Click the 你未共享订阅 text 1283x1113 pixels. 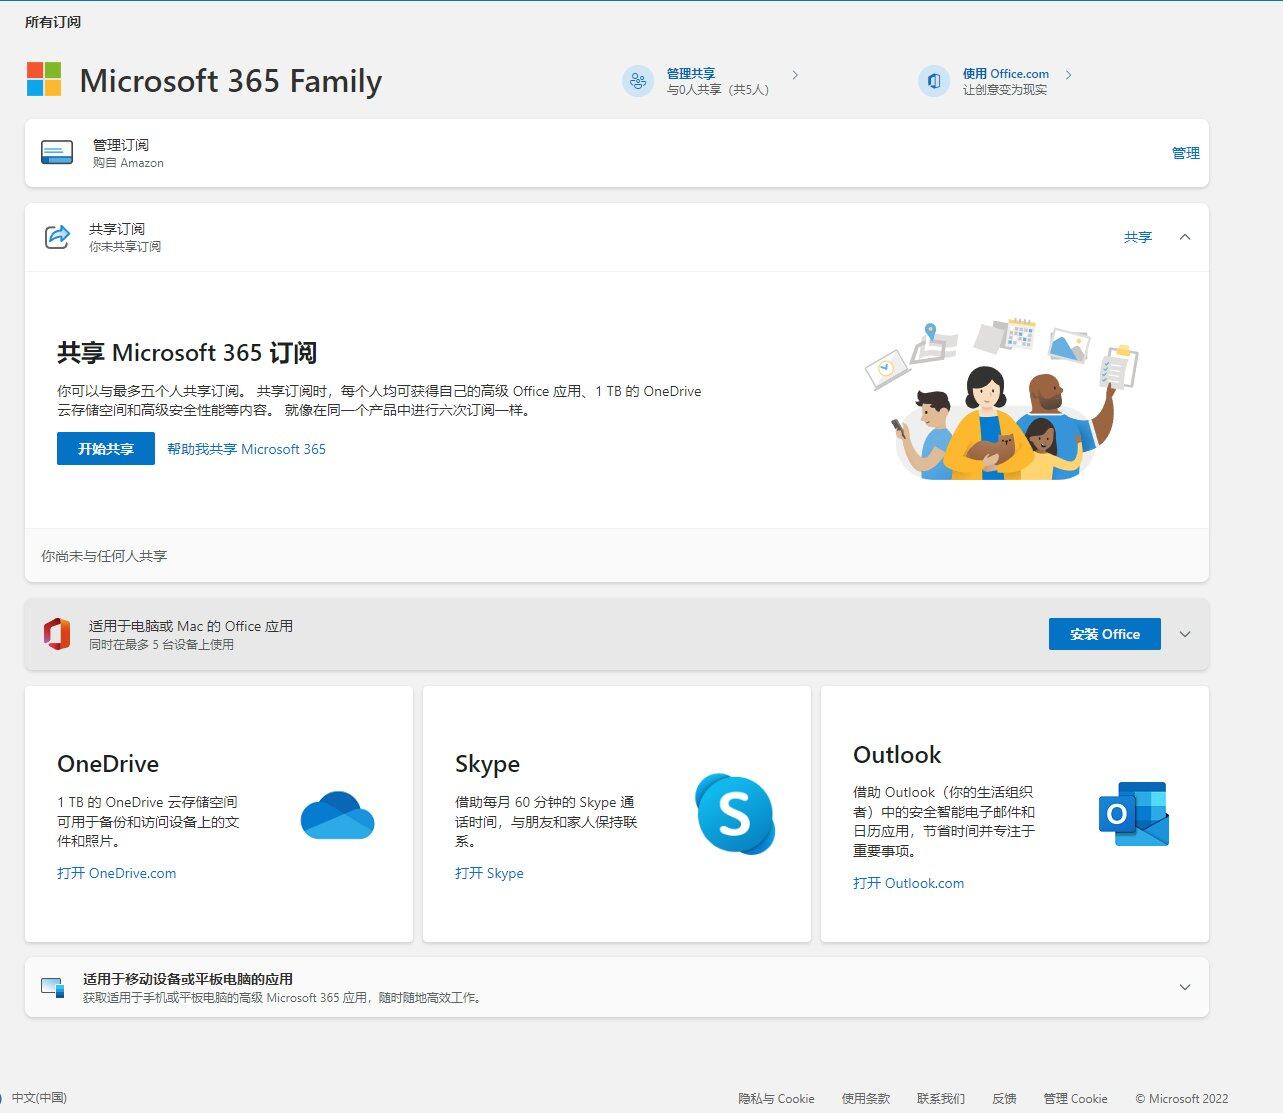(125, 247)
